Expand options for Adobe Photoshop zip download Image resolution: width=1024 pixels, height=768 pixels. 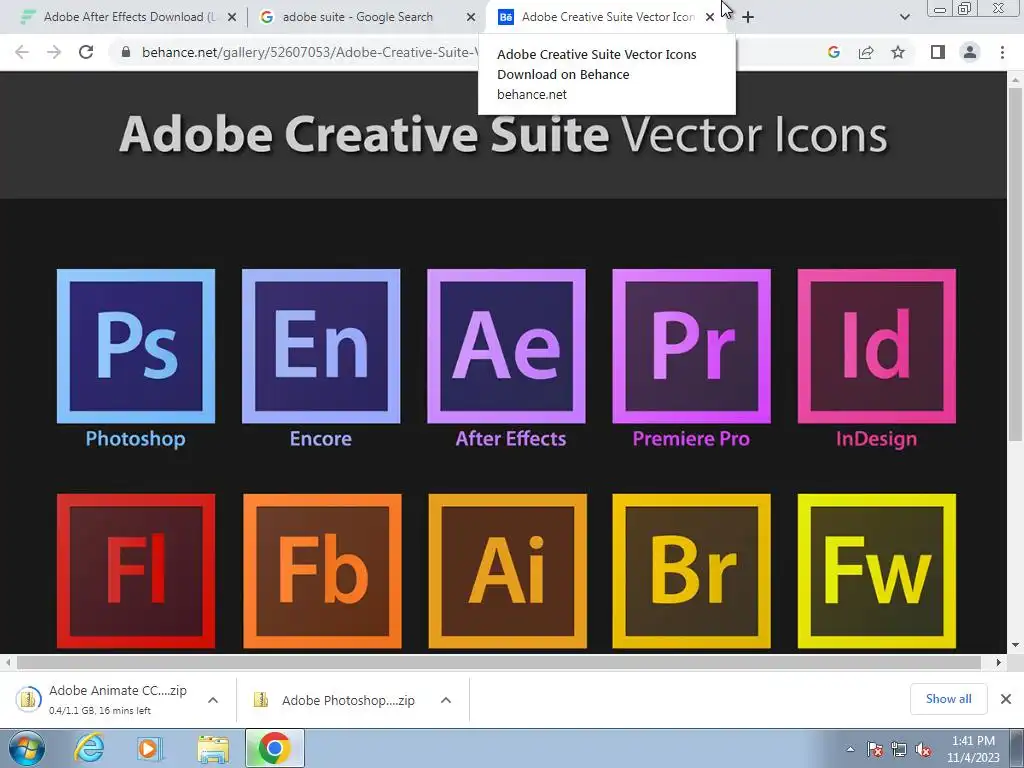(446, 700)
